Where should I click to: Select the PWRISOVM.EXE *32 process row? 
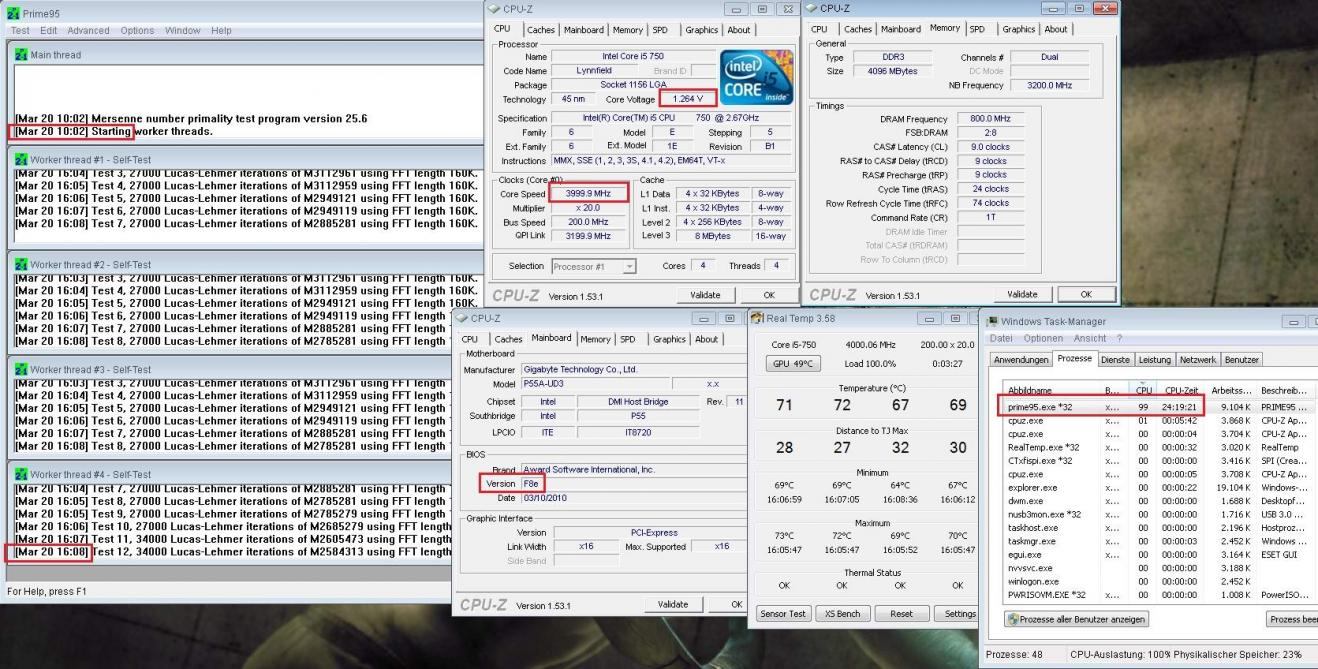1158,594
